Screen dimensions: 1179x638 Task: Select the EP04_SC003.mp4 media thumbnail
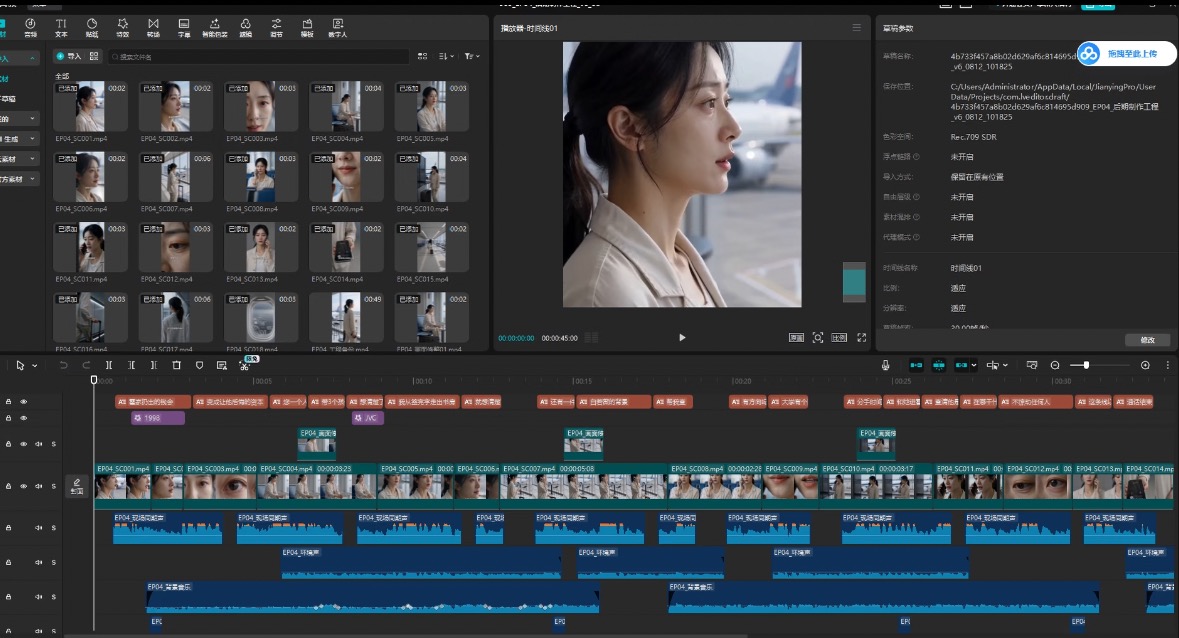260,107
